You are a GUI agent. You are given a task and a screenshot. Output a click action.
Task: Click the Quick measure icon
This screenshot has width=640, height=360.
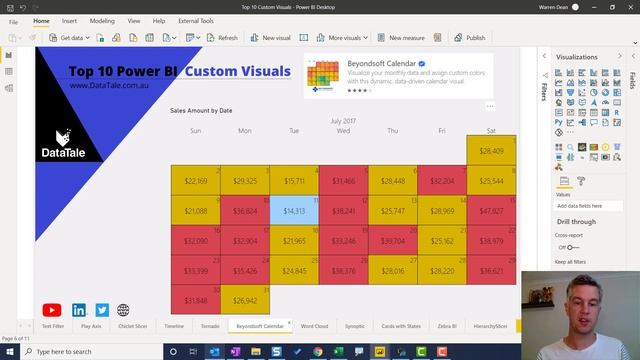point(438,38)
